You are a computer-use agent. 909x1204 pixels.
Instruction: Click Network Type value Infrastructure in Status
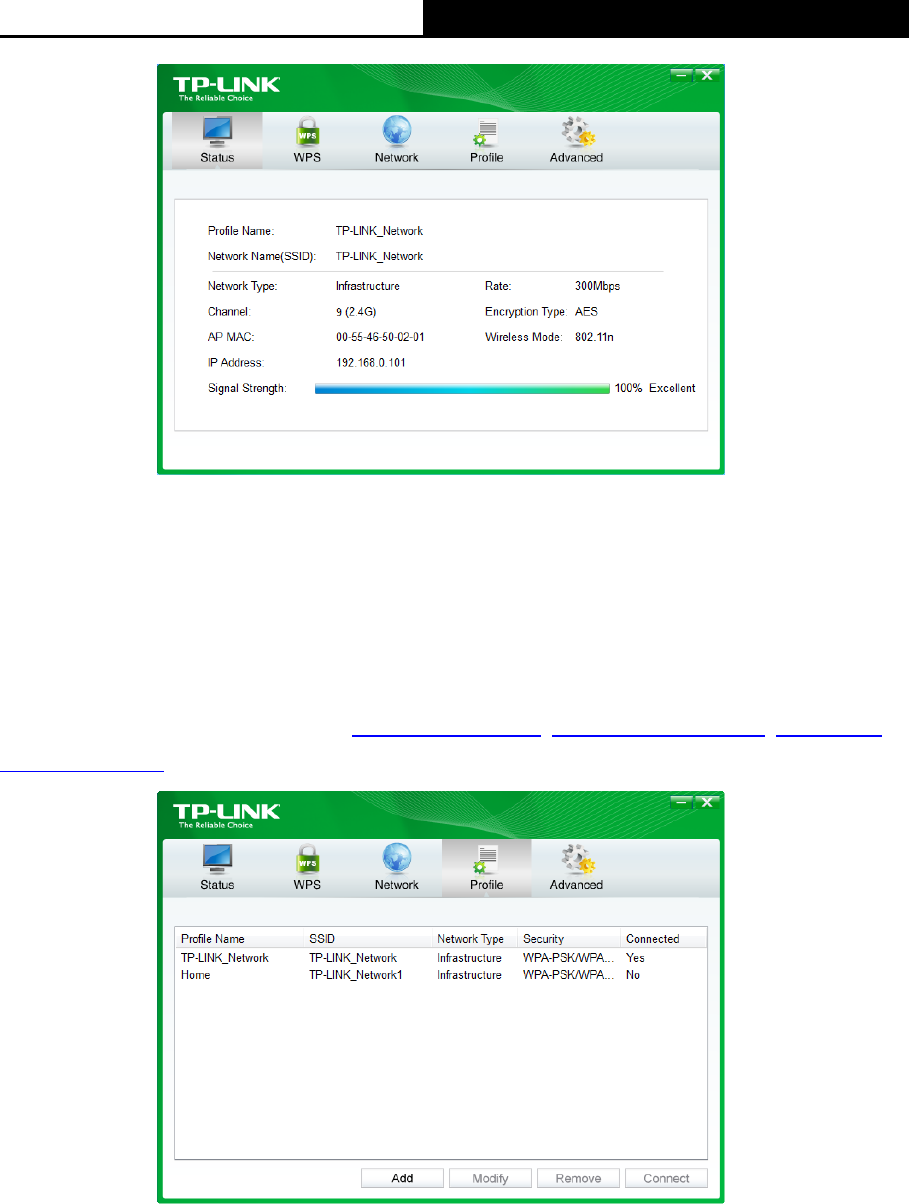368,286
